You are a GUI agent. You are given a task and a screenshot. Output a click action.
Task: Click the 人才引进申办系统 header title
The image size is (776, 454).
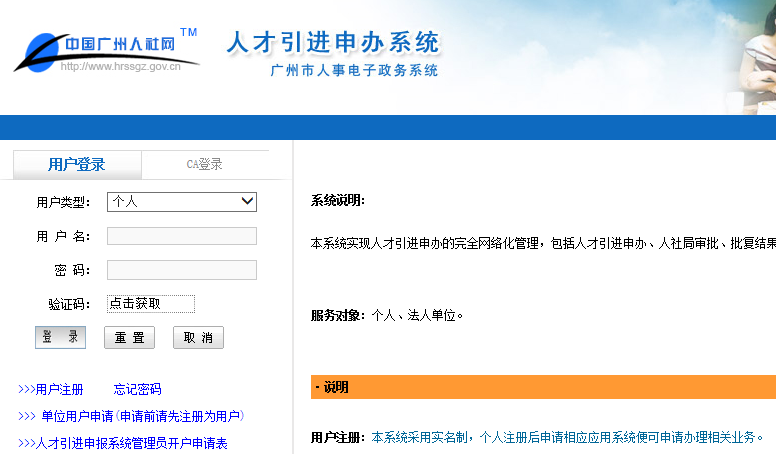[333, 43]
